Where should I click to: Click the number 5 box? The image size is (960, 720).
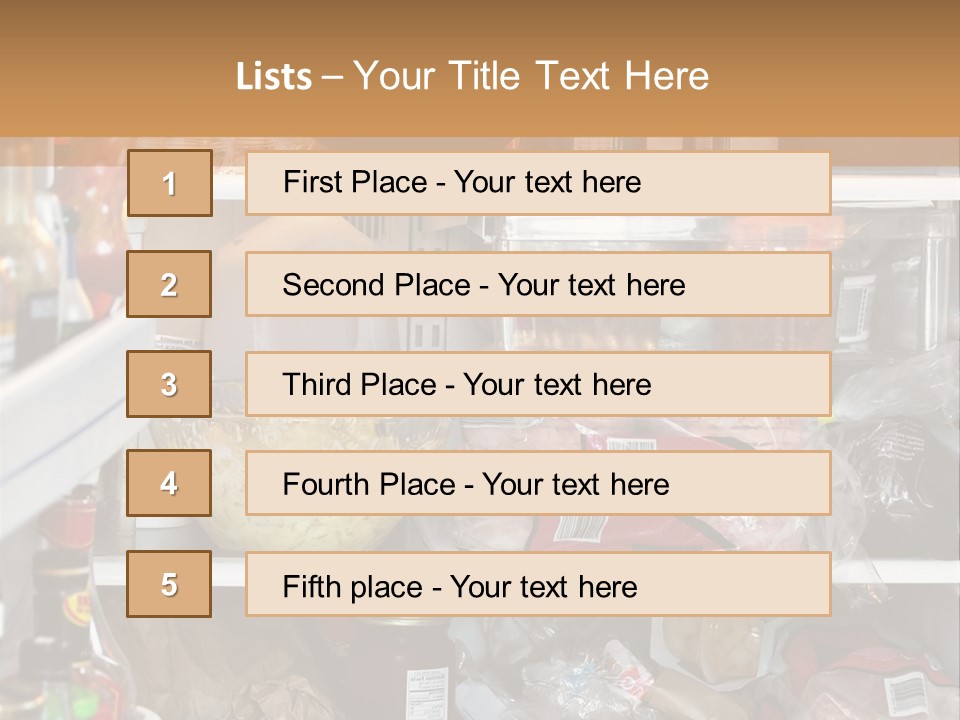click(x=169, y=584)
